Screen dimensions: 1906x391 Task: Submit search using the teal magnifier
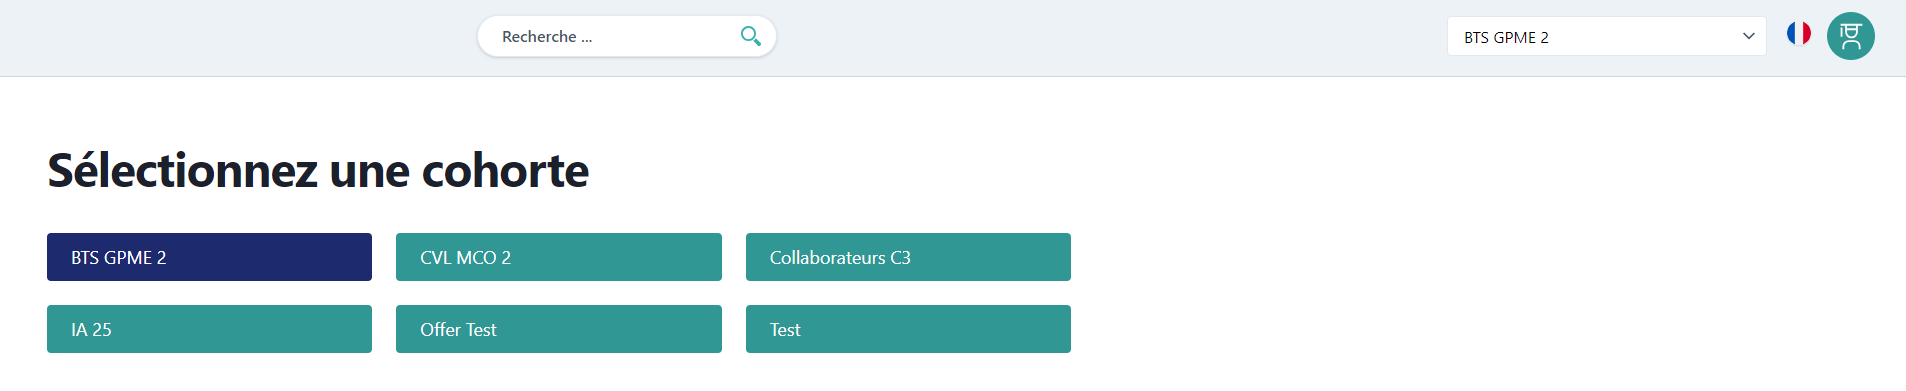[750, 36]
